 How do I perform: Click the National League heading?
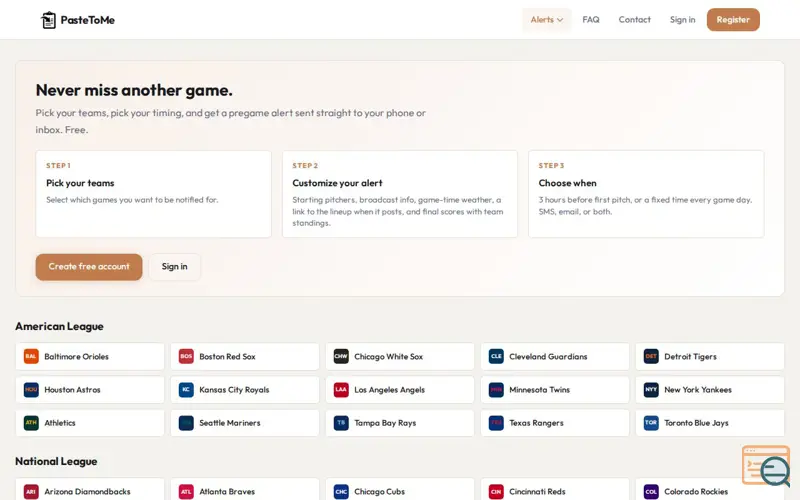[56, 461]
